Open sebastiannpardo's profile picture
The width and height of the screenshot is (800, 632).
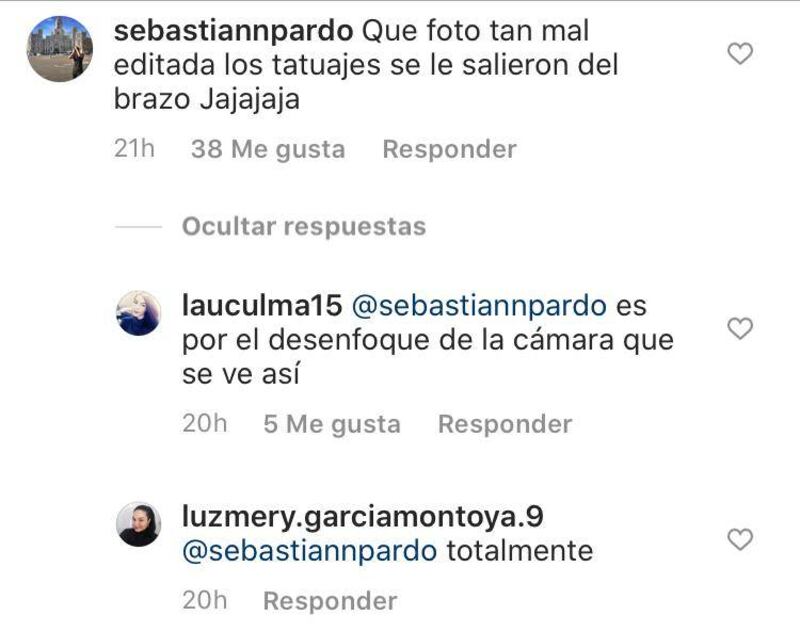point(60,48)
